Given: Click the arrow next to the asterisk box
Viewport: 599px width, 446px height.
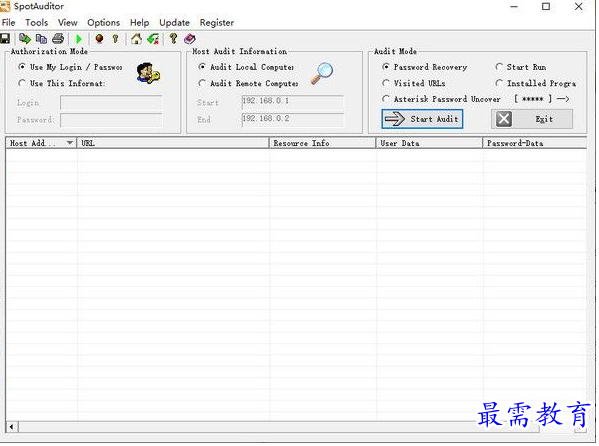Looking at the screenshot, I should (563, 99).
